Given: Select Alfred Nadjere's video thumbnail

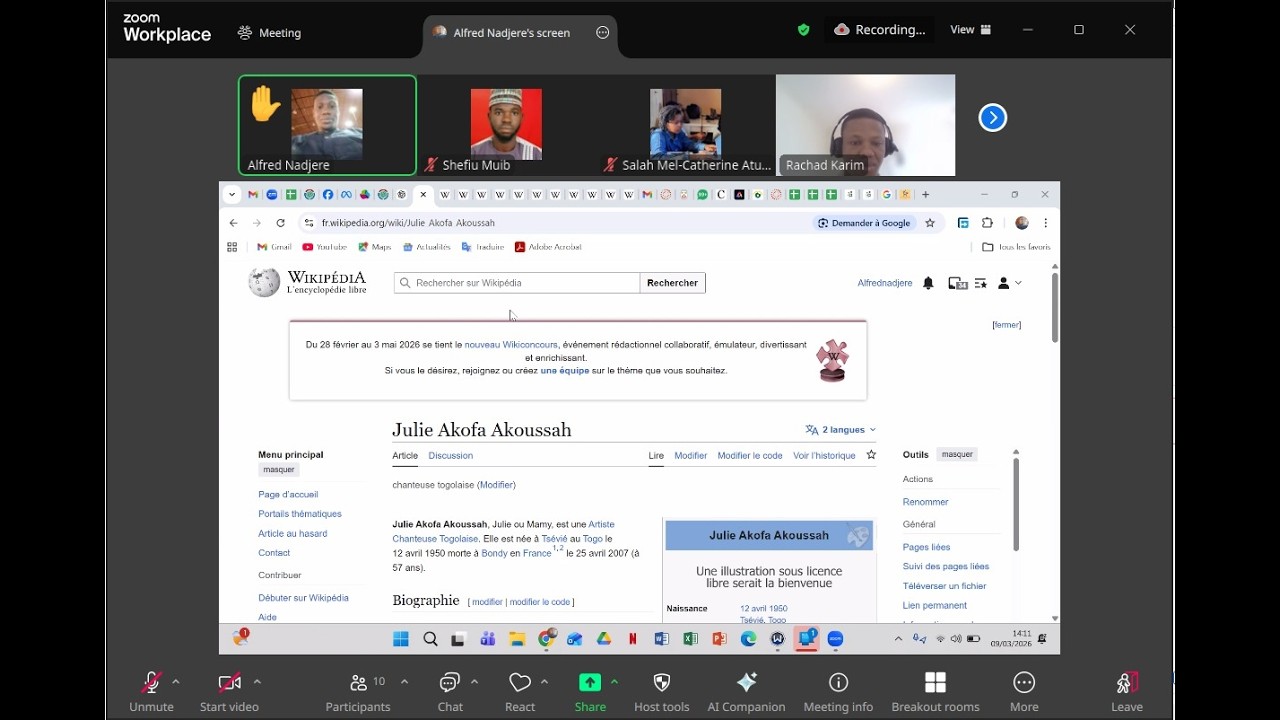Looking at the screenshot, I should pyautogui.click(x=327, y=125).
